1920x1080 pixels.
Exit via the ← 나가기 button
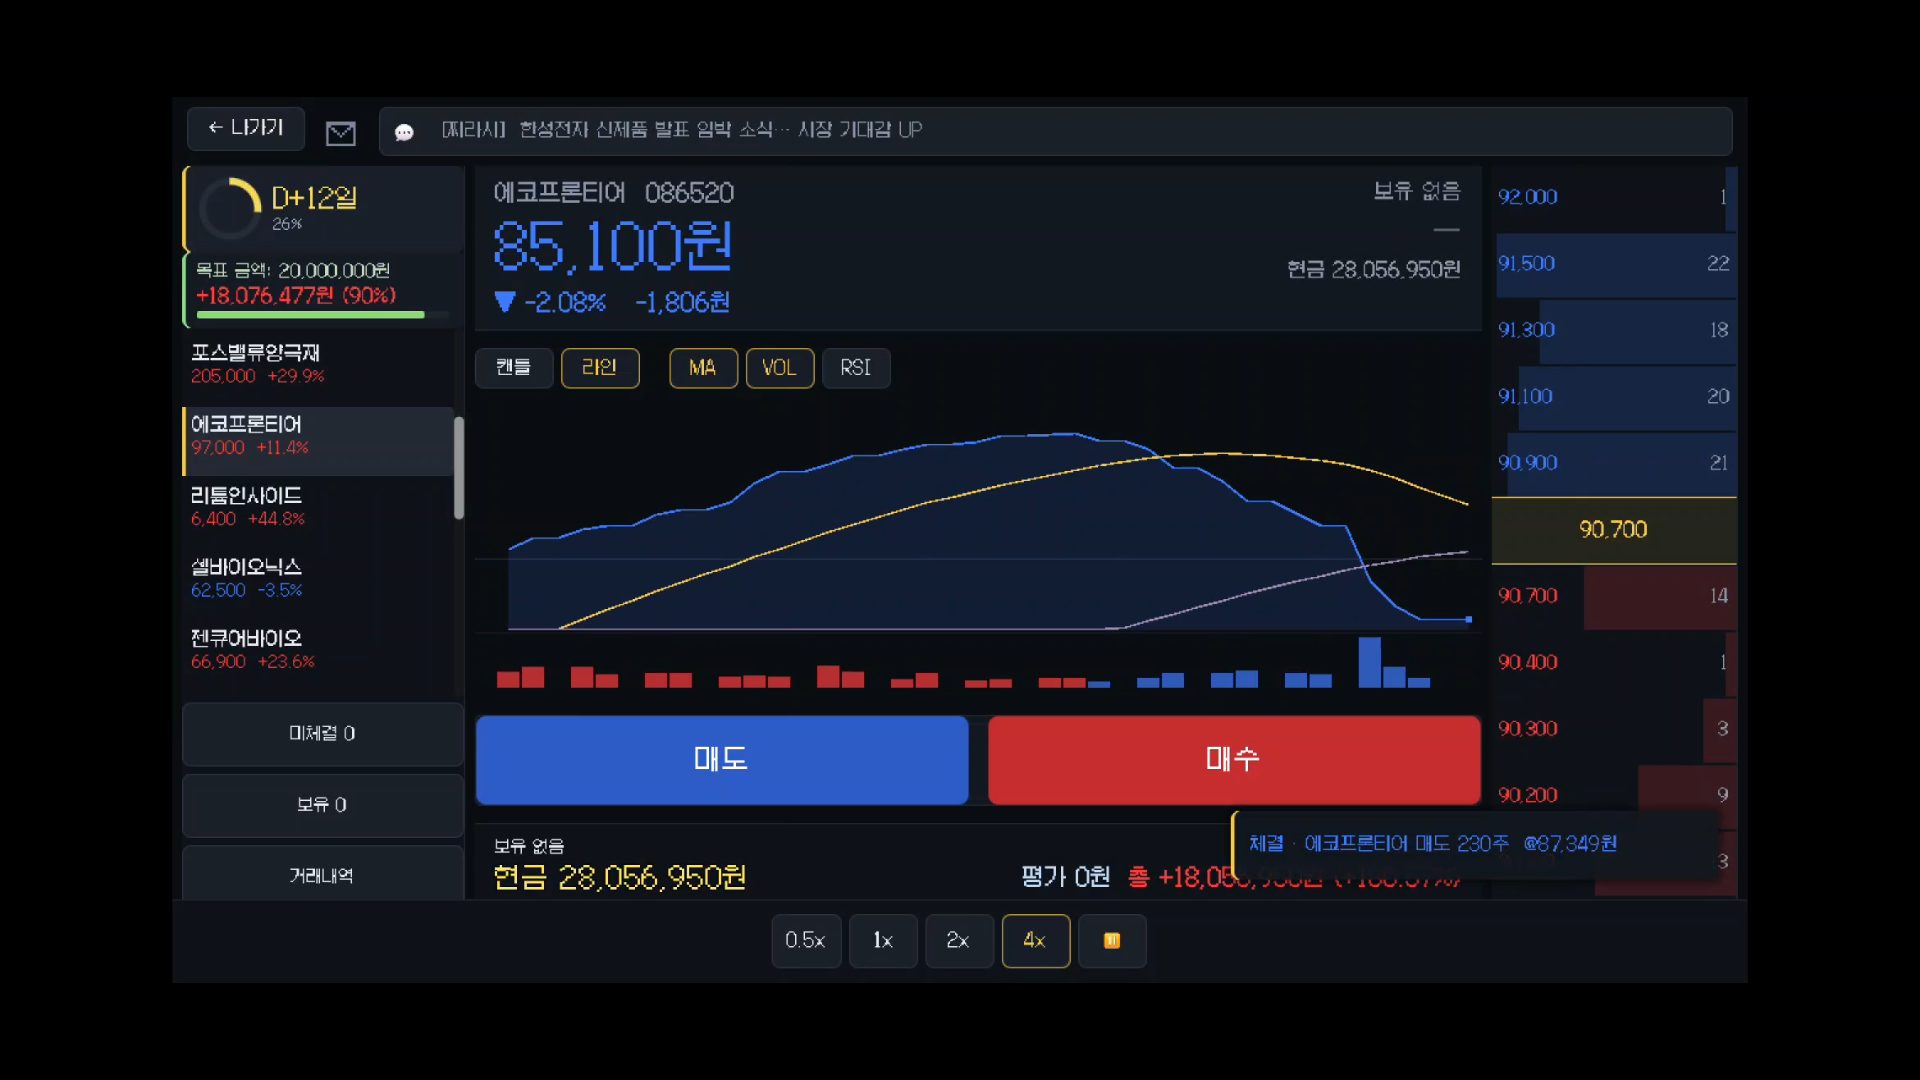tap(246, 128)
